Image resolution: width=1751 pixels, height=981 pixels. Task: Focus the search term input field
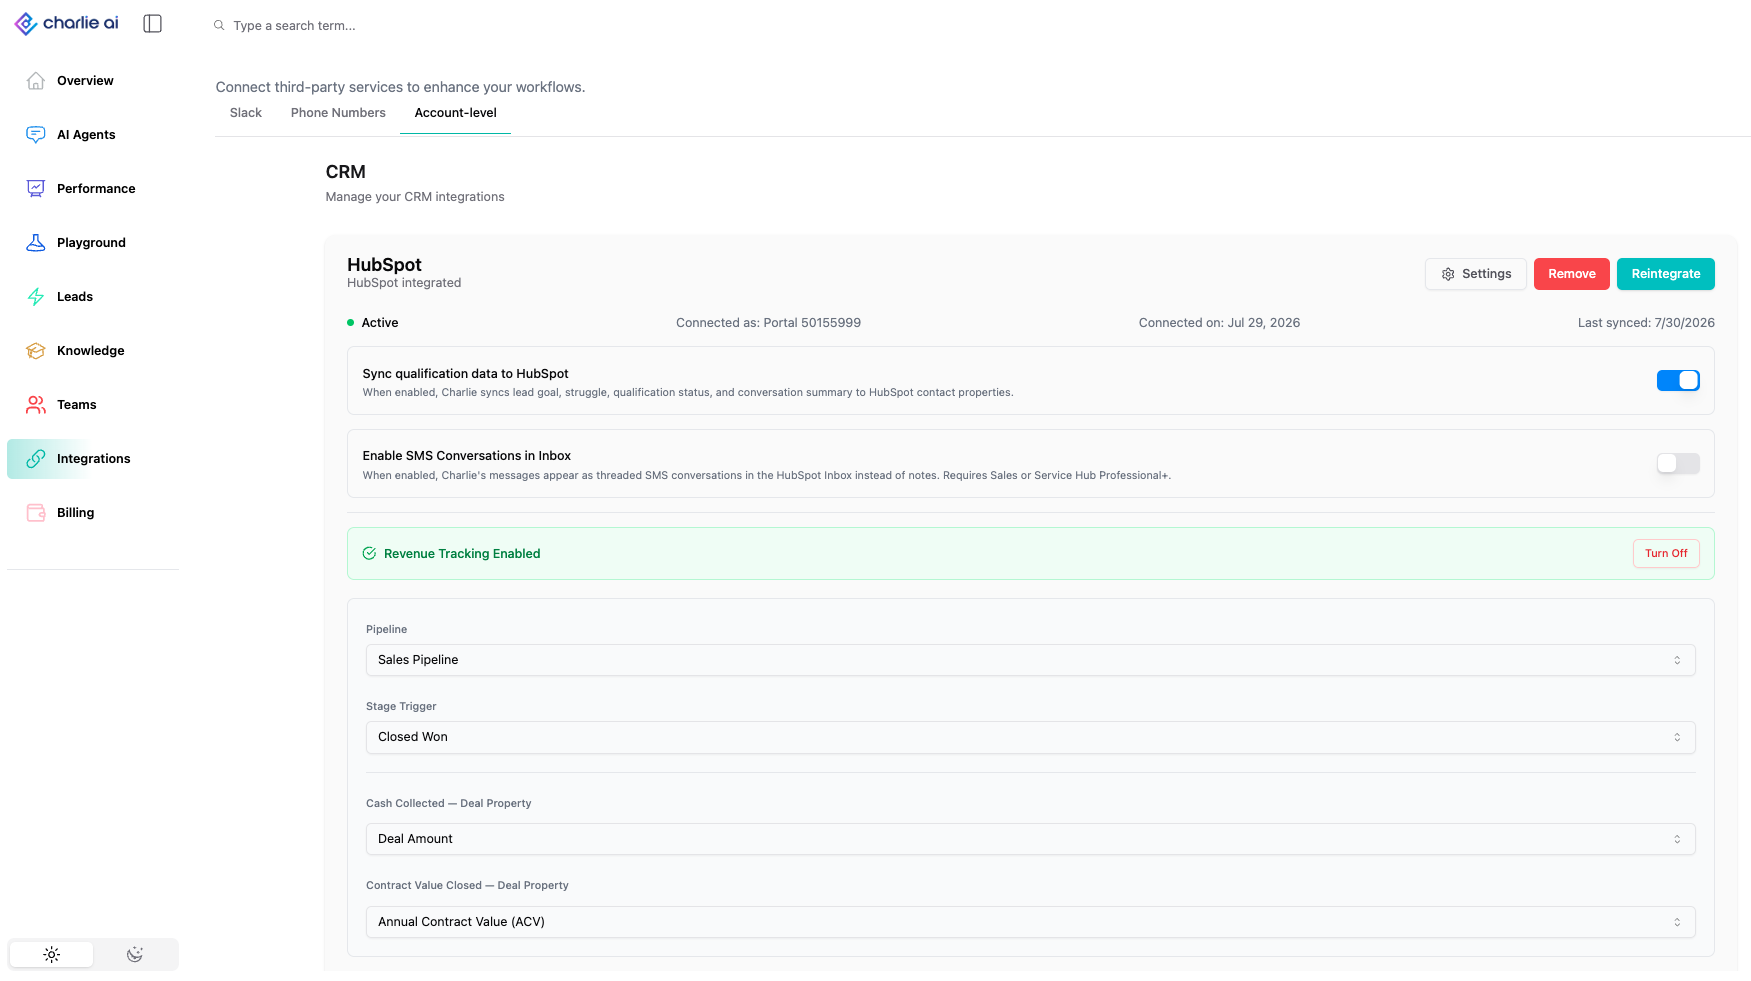pyautogui.click(x=400, y=26)
